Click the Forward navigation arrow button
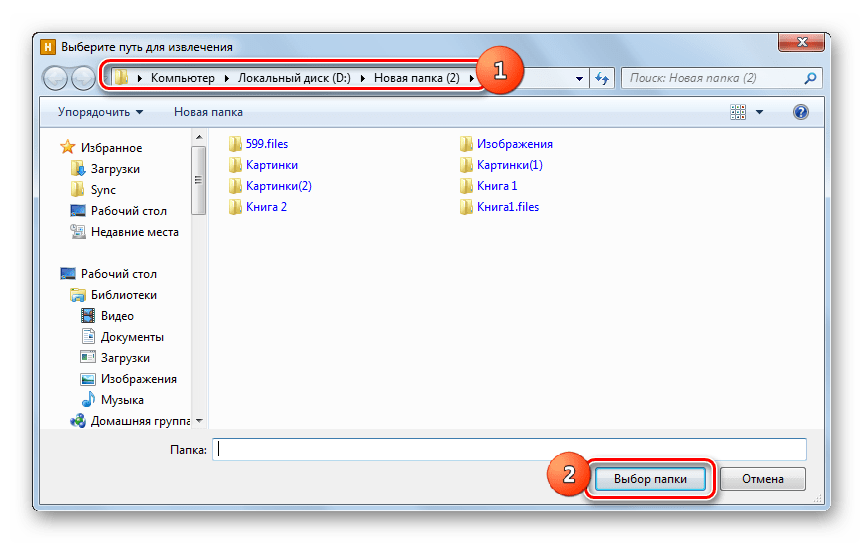This screenshot has width=864, height=544. [x=83, y=78]
